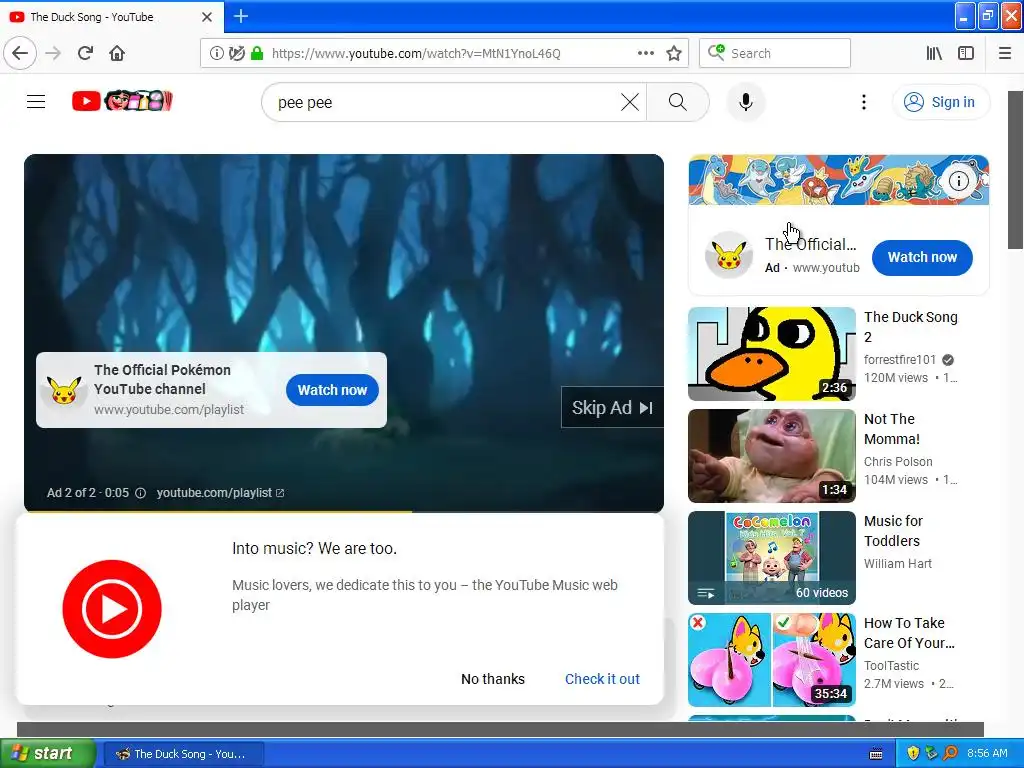Open the Firefox Library icon

pyautogui.click(x=934, y=53)
